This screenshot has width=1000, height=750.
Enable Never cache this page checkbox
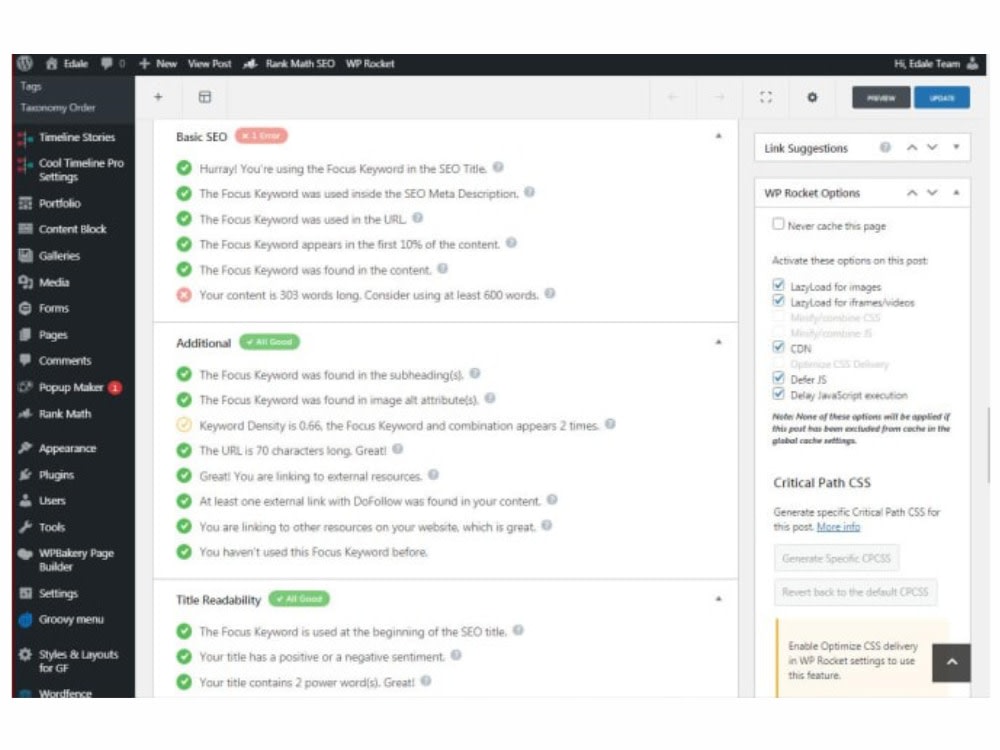click(778, 224)
